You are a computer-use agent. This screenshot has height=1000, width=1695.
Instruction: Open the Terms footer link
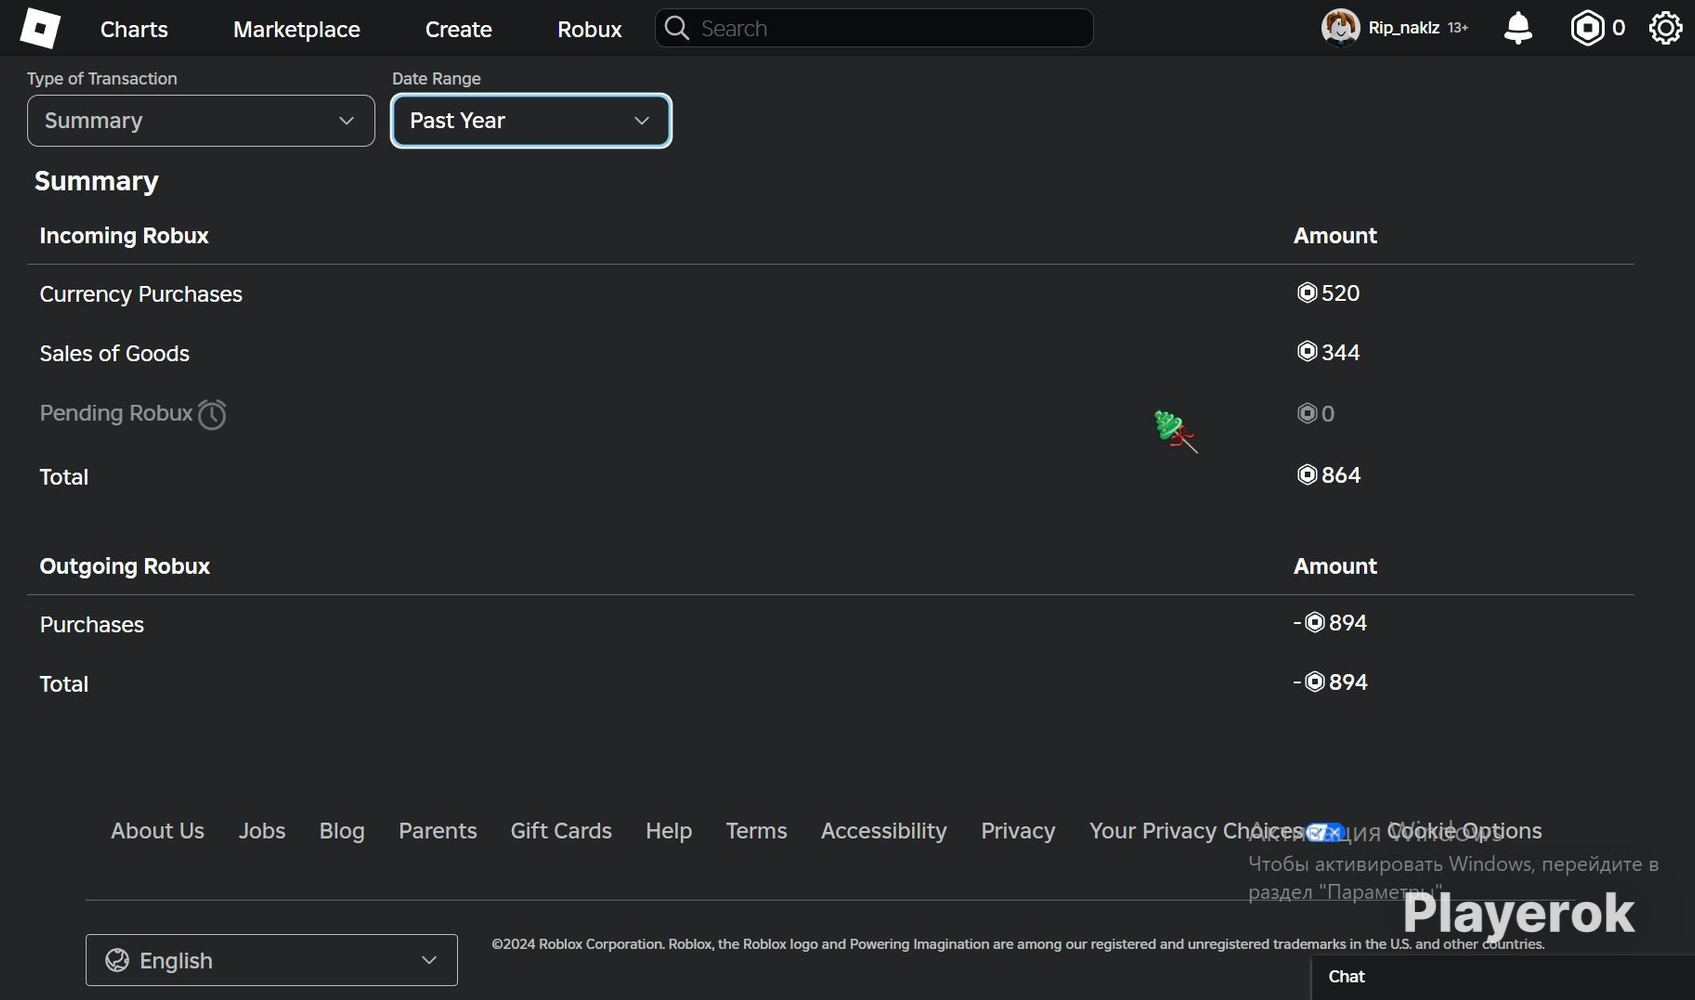coord(756,831)
